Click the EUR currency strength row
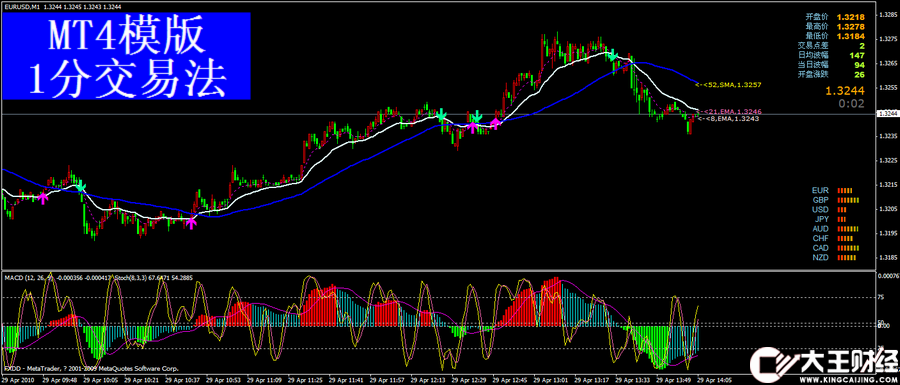900x385 pixels. point(833,190)
